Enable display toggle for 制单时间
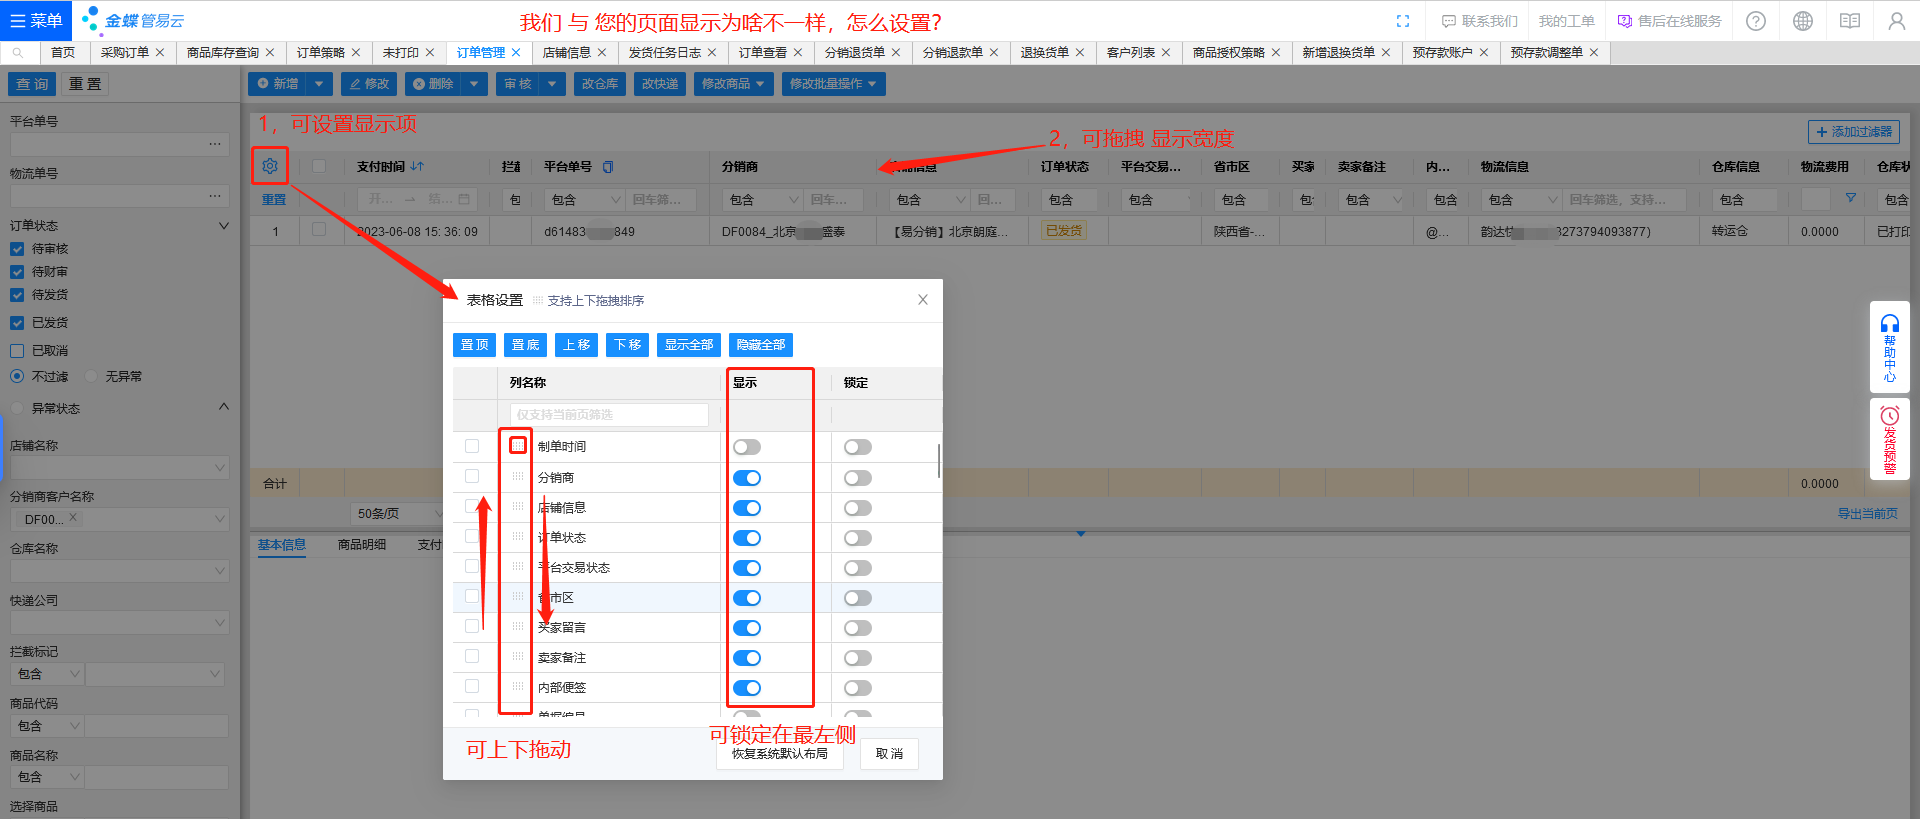1920x819 pixels. pos(746,447)
